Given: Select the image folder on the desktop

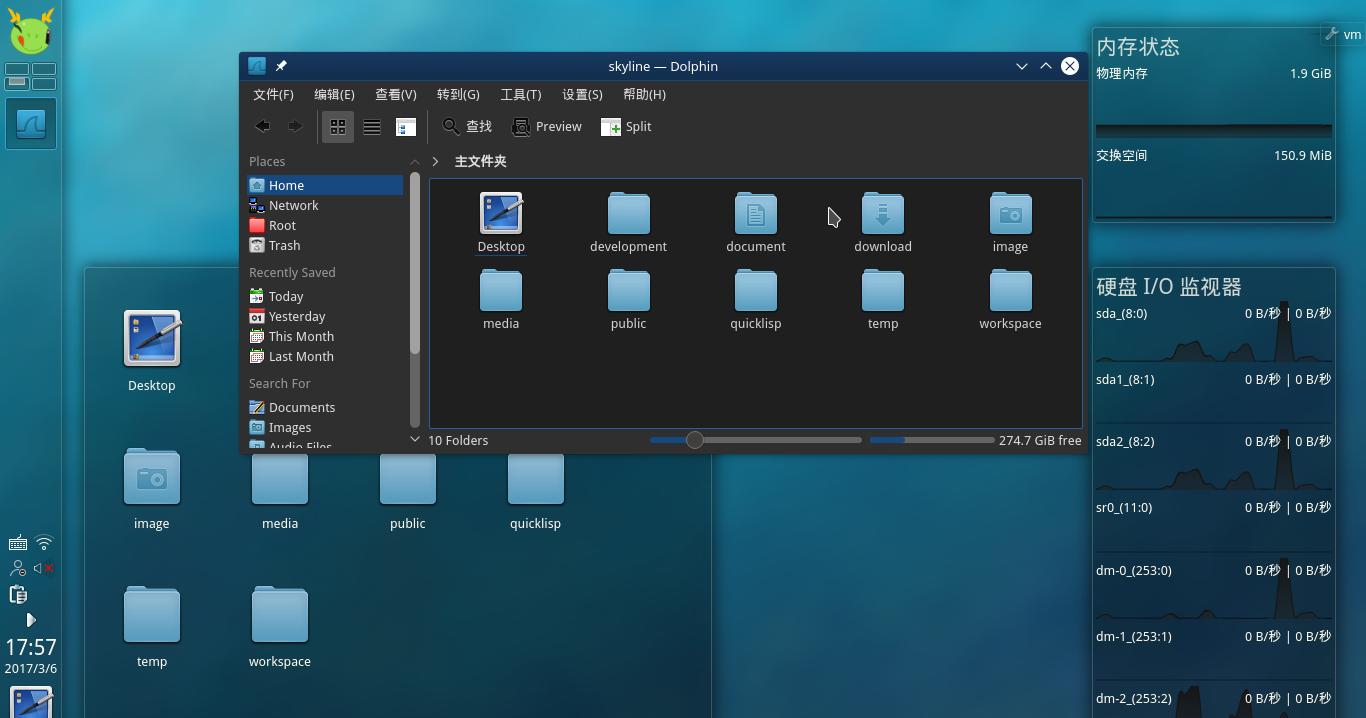Looking at the screenshot, I should (152, 489).
